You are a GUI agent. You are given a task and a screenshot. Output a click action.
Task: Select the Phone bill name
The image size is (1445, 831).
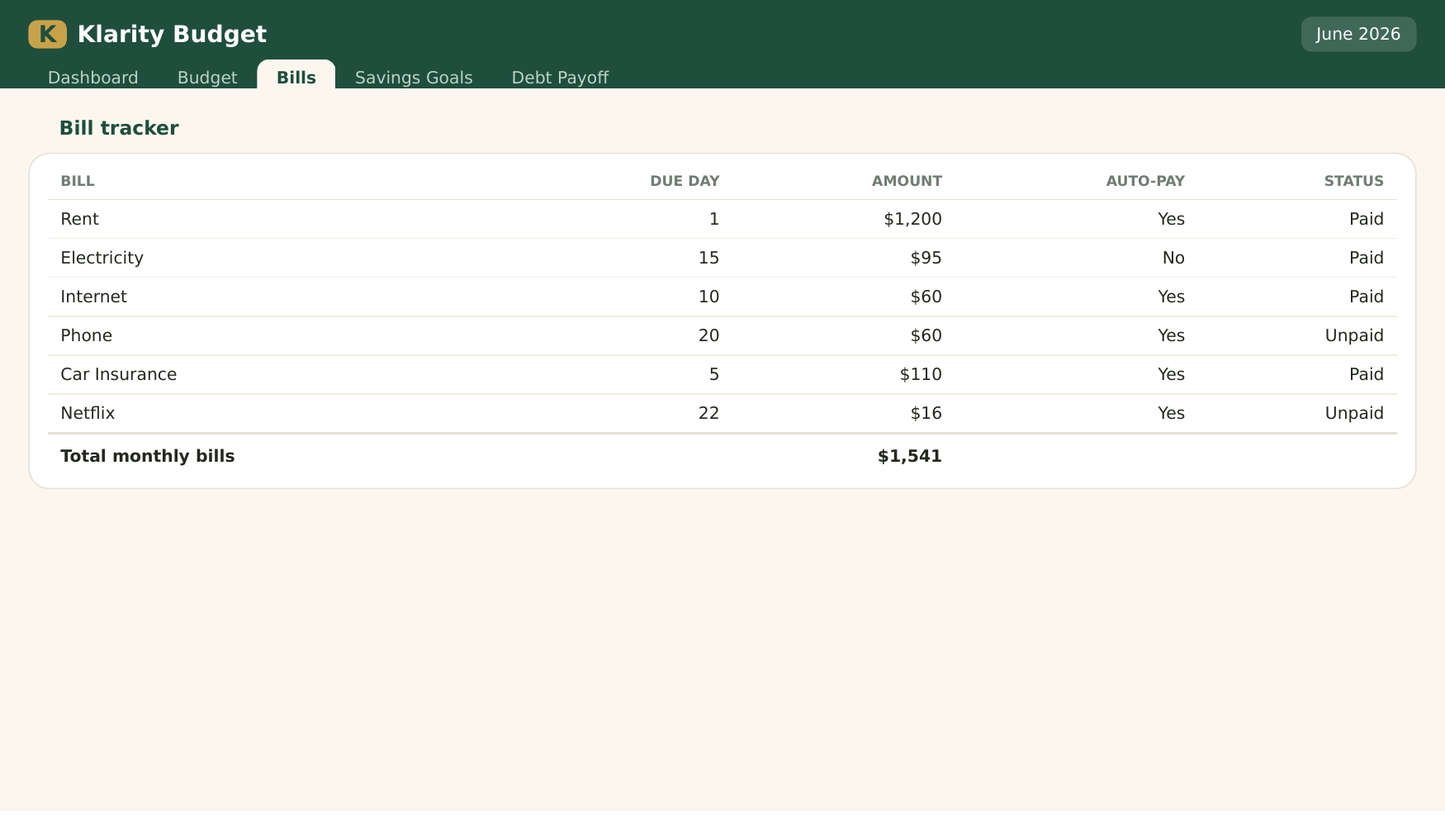[x=86, y=336]
